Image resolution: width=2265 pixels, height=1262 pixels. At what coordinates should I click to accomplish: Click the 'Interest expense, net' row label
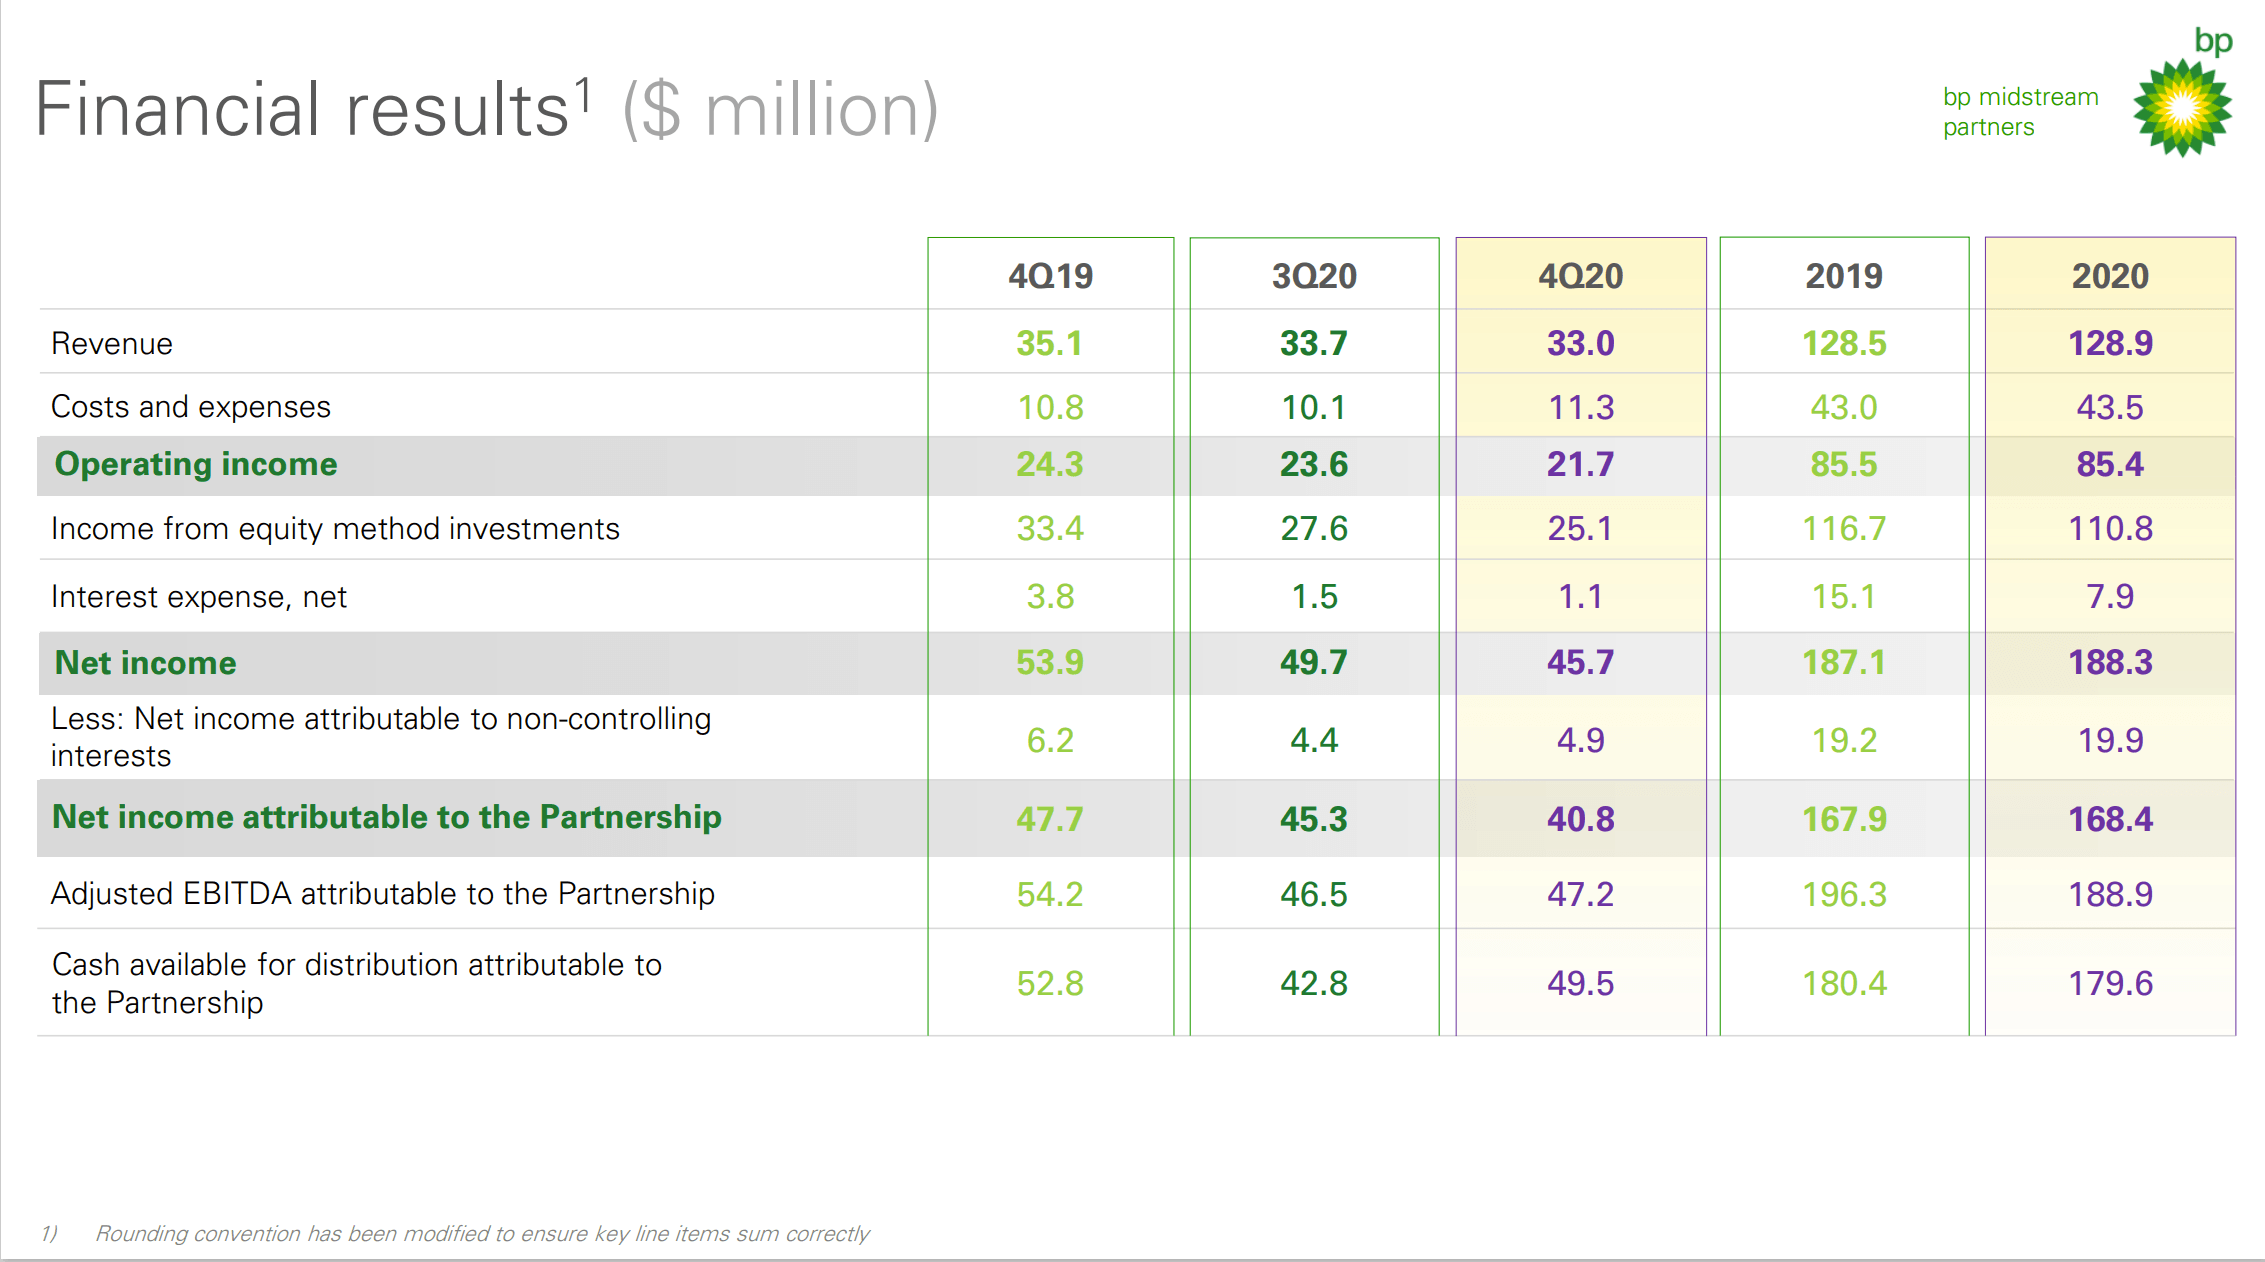click(x=199, y=597)
